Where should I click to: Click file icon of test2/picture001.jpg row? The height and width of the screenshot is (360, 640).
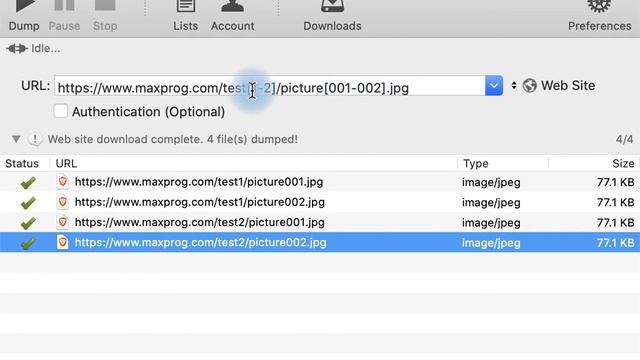[x=62, y=222]
